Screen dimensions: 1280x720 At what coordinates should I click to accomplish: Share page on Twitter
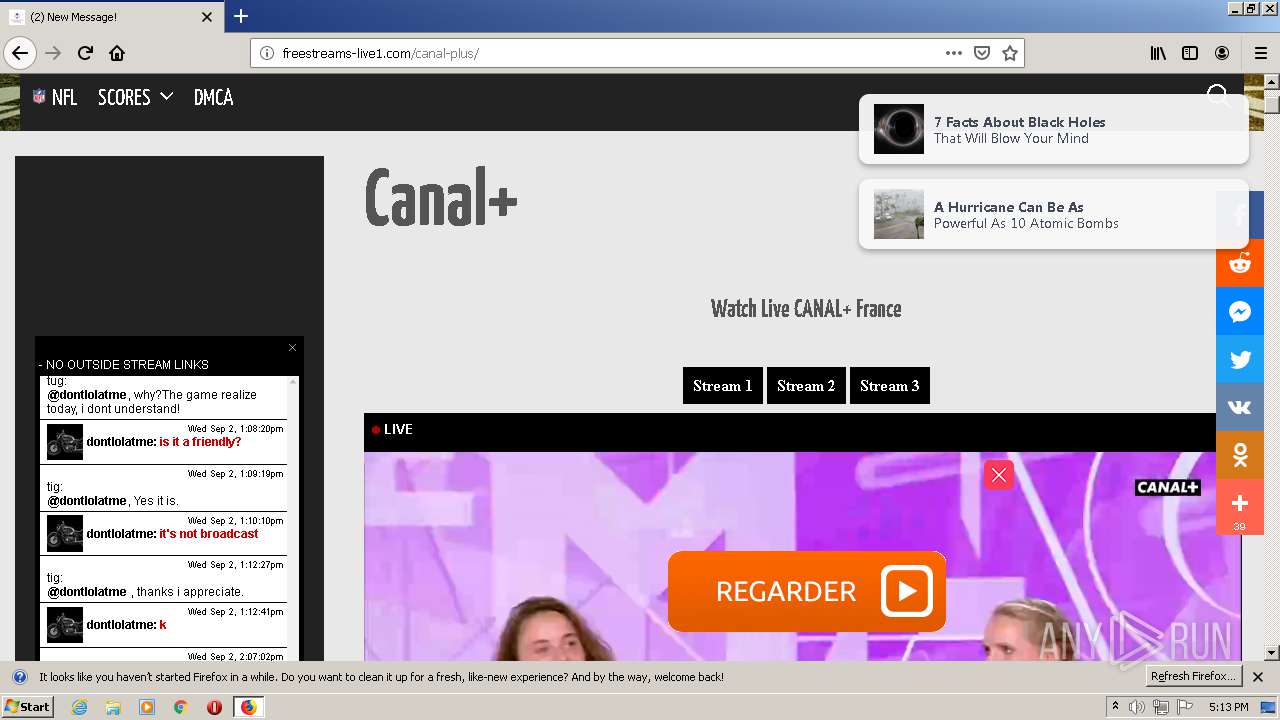(x=1240, y=359)
